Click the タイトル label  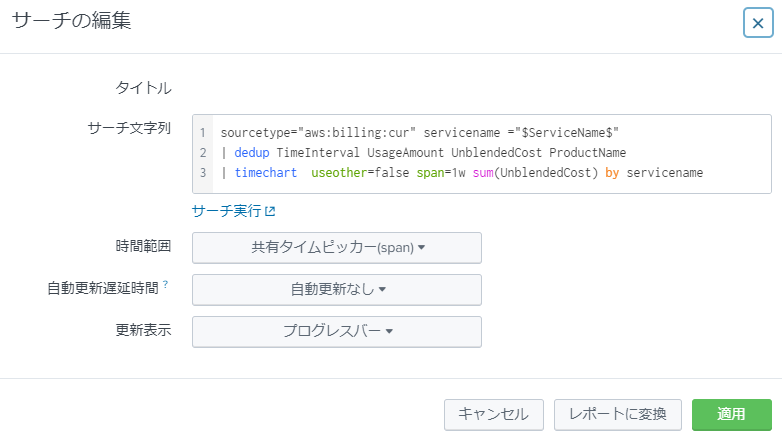point(144,88)
